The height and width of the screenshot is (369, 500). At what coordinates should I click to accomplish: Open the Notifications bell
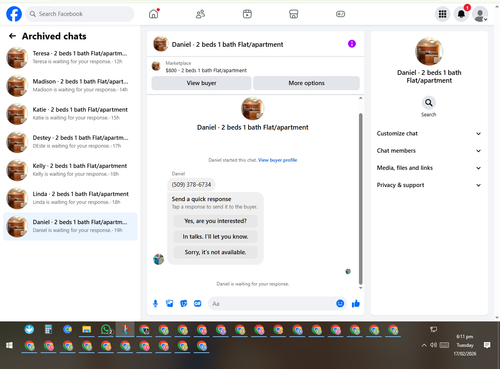coord(461,14)
